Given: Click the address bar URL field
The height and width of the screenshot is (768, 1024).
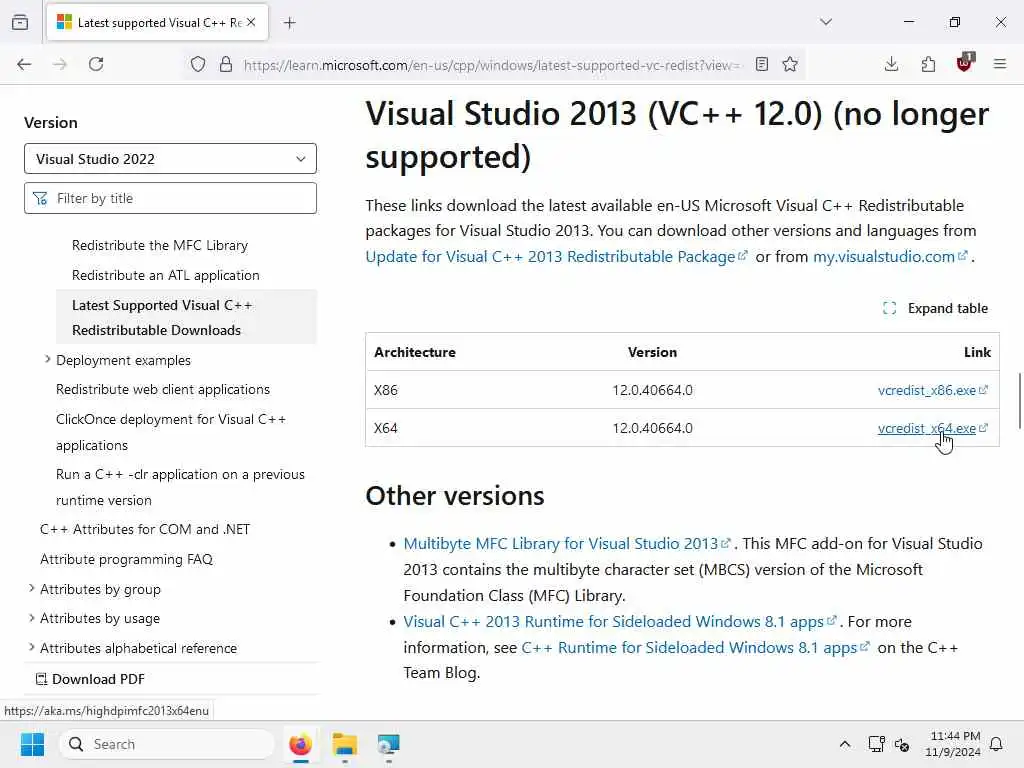Looking at the screenshot, I should (x=491, y=65).
